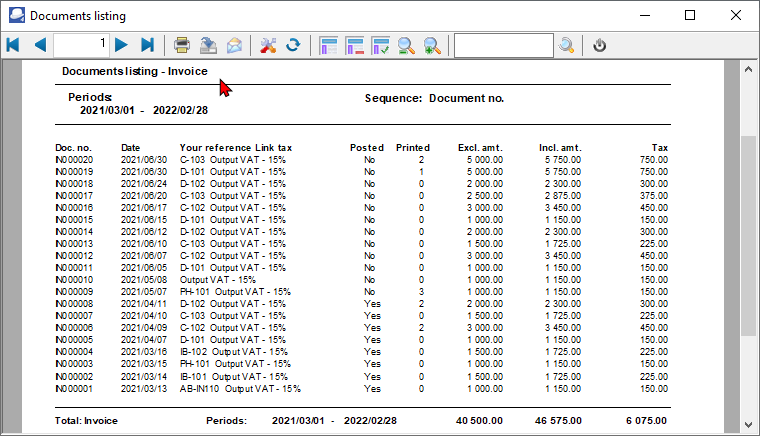Click document number IN000001
Image resolution: width=760 pixels, height=436 pixels.
(x=74, y=389)
